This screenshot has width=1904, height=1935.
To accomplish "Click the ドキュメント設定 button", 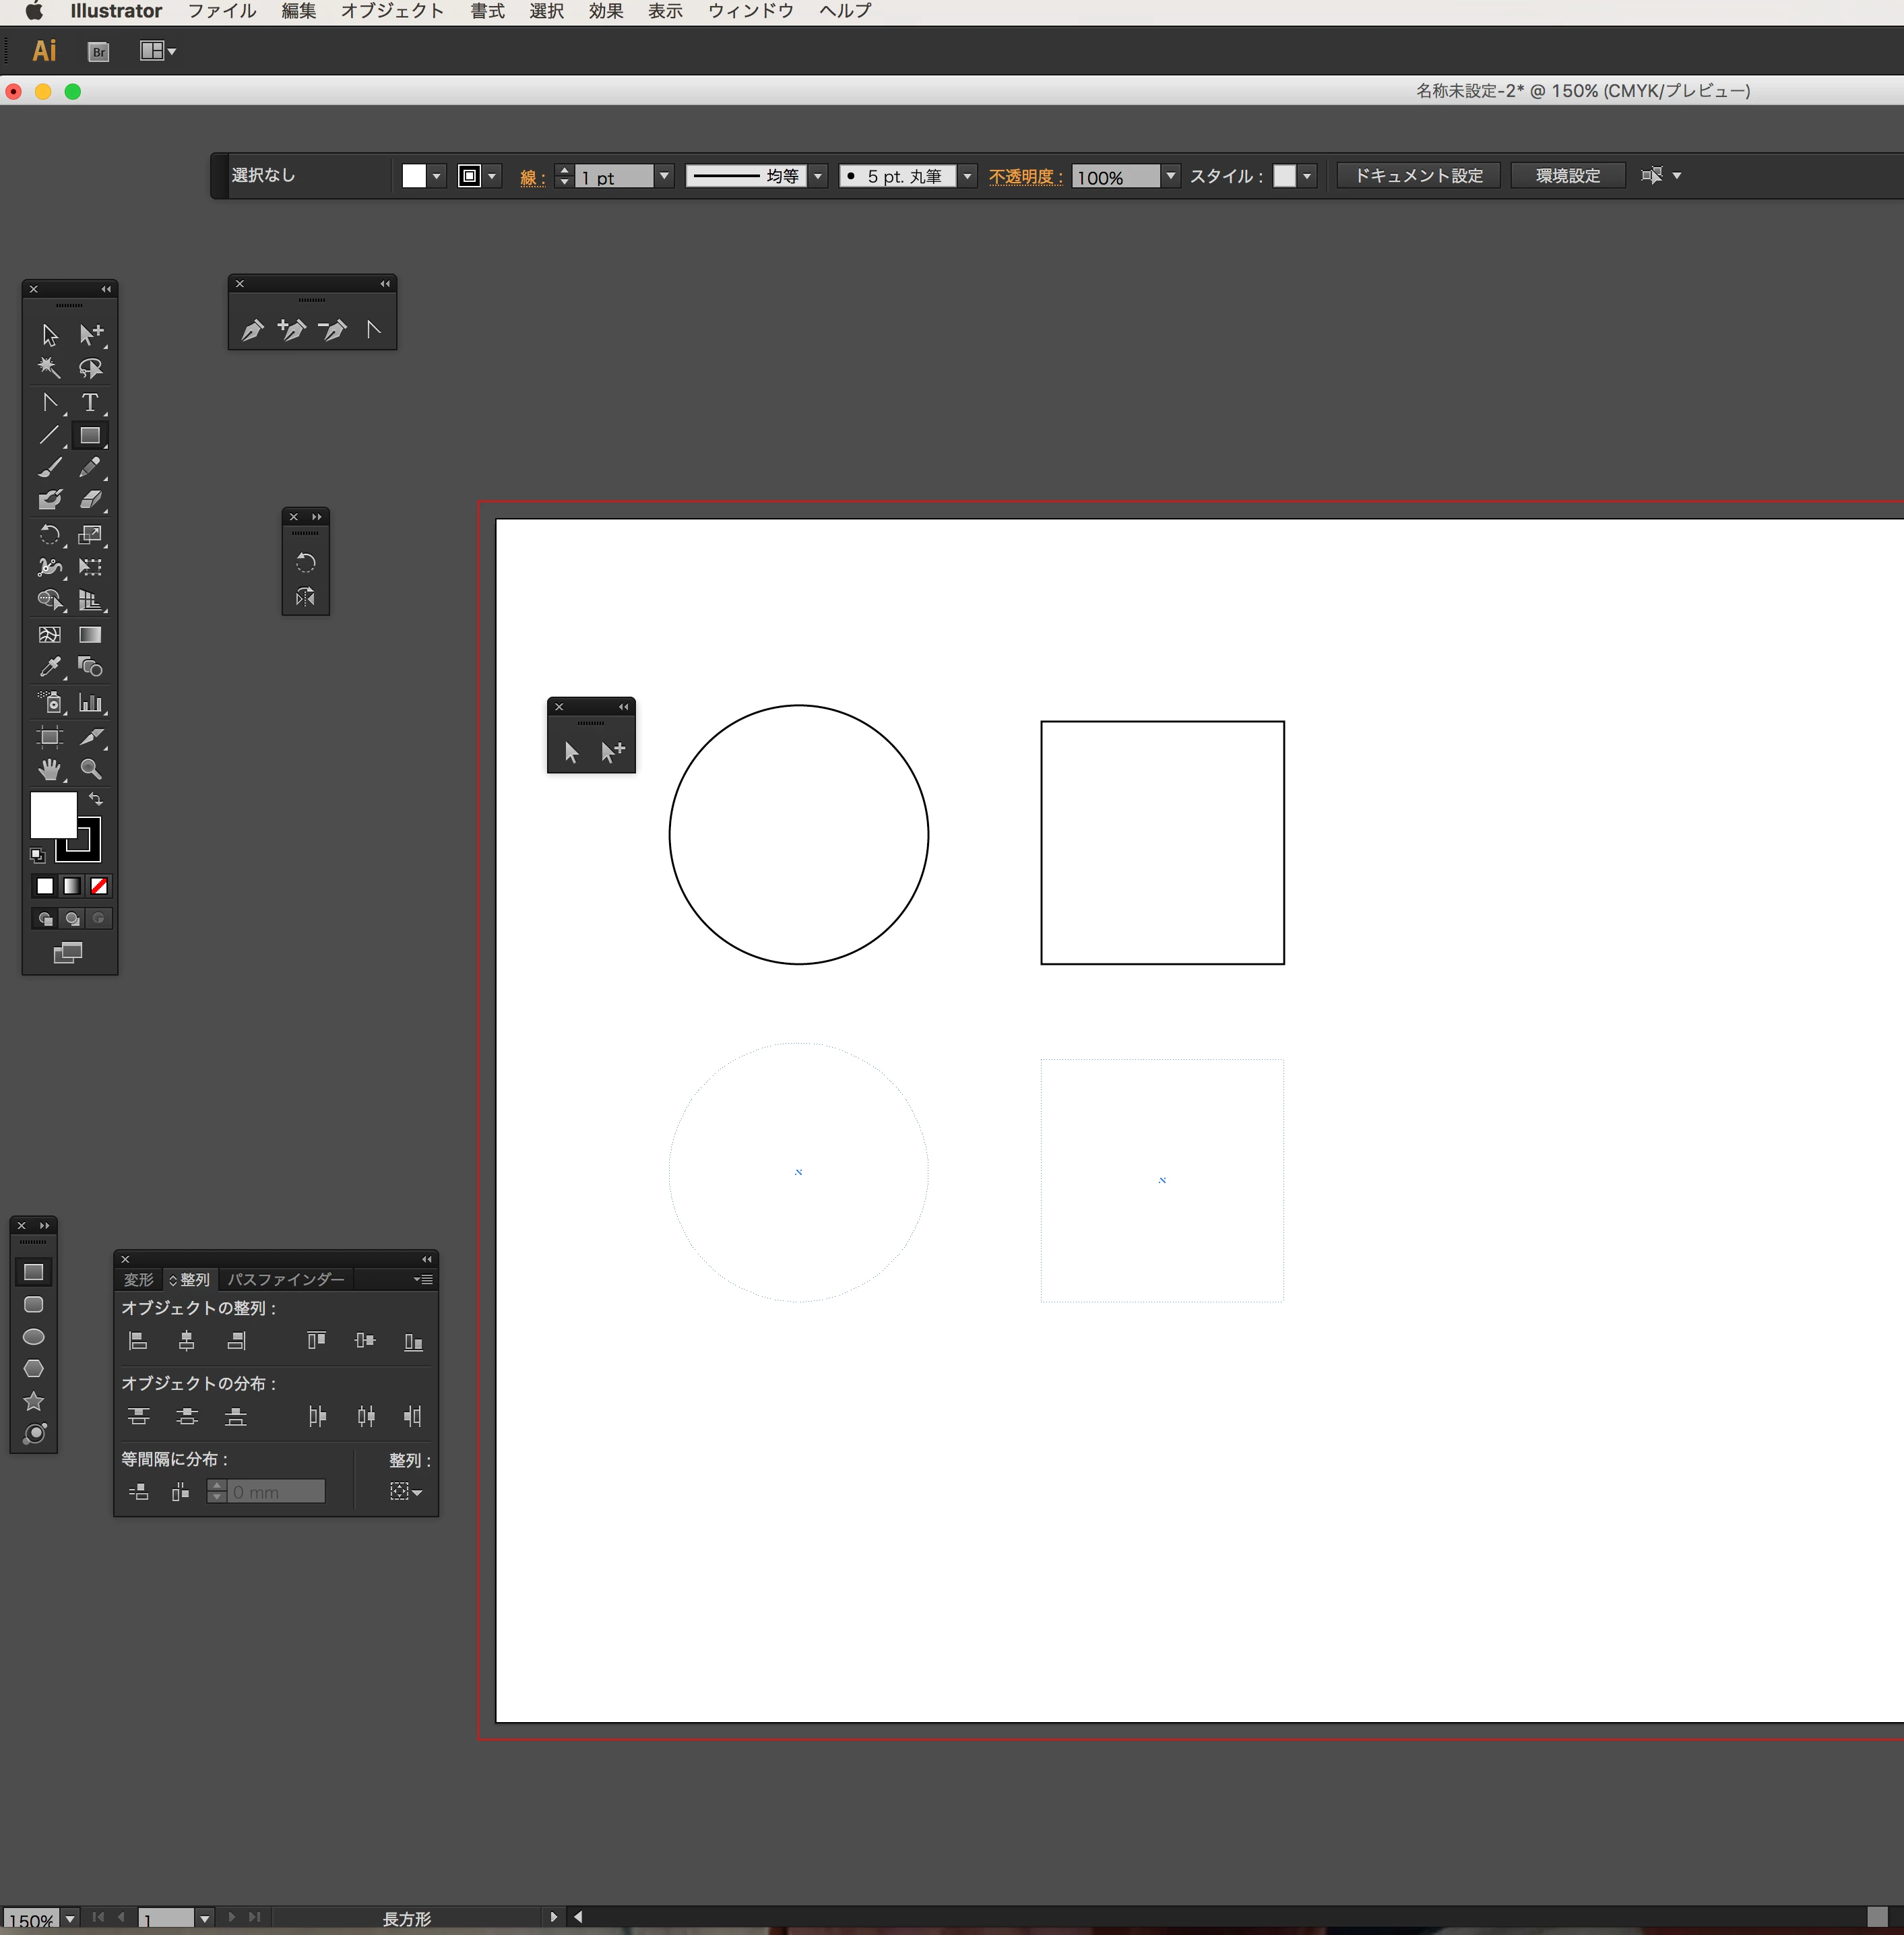I will (x=1418, y=176).
